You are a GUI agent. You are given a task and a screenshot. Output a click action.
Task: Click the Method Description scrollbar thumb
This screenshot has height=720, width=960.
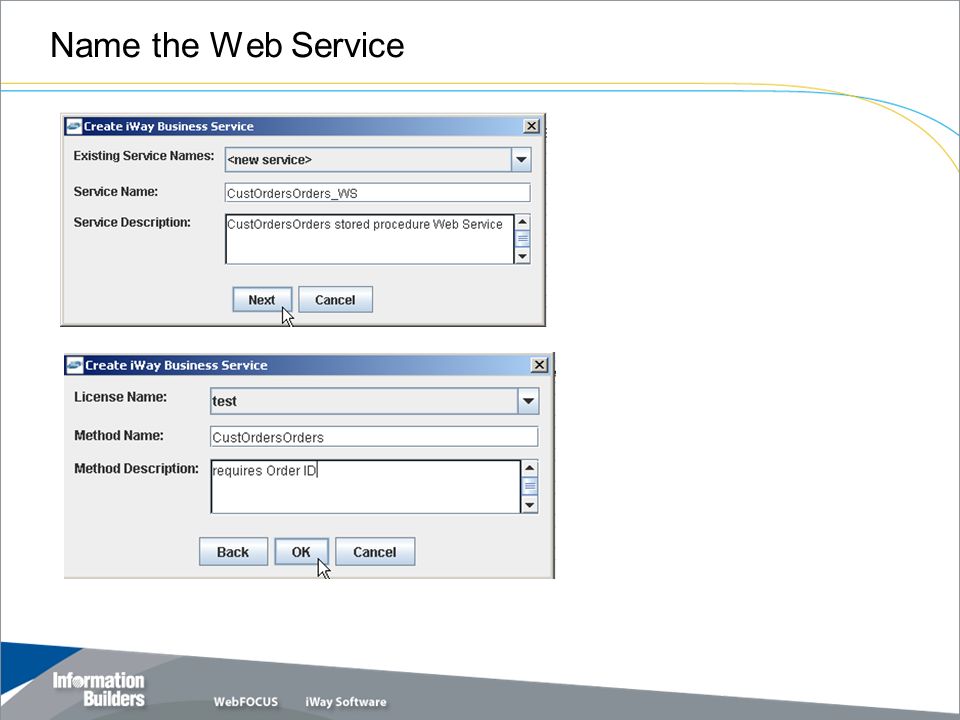click(530, 486)
